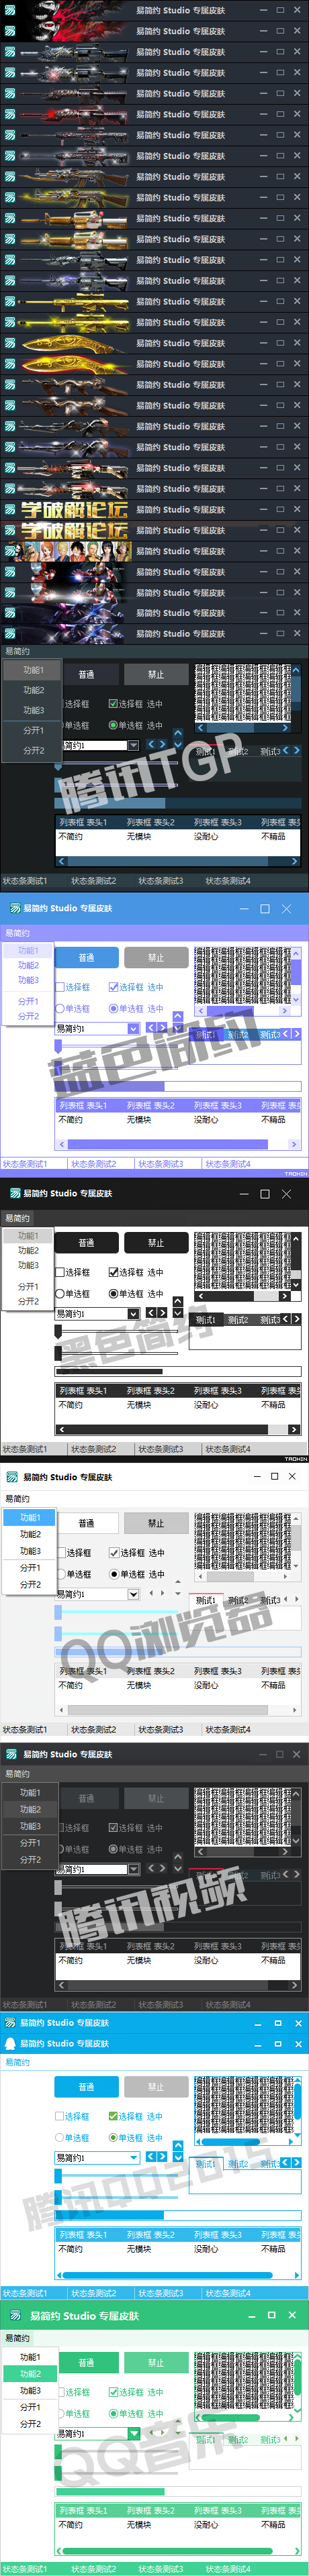The height and width of the screenshot is (2576, 309).
Task: Choose 功能3 in the white-skin window menu
Action: 30,1551
